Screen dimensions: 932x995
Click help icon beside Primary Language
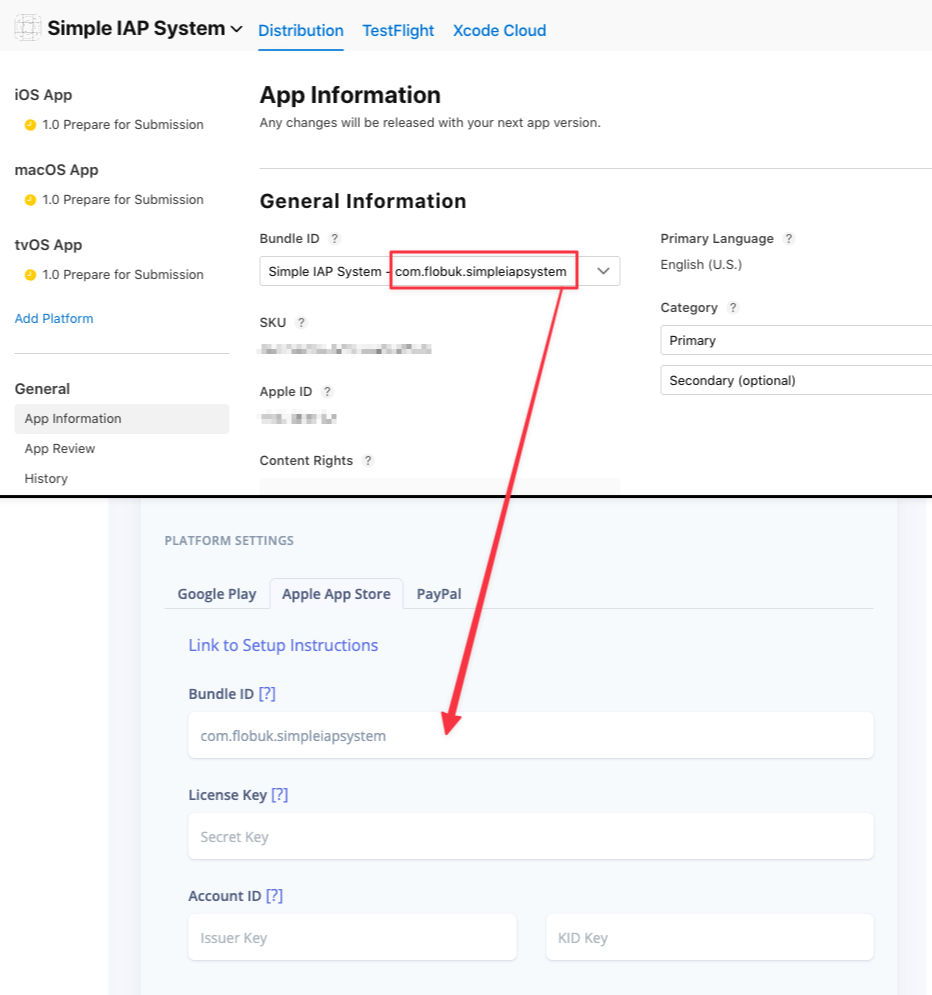(x=789, y=239)
